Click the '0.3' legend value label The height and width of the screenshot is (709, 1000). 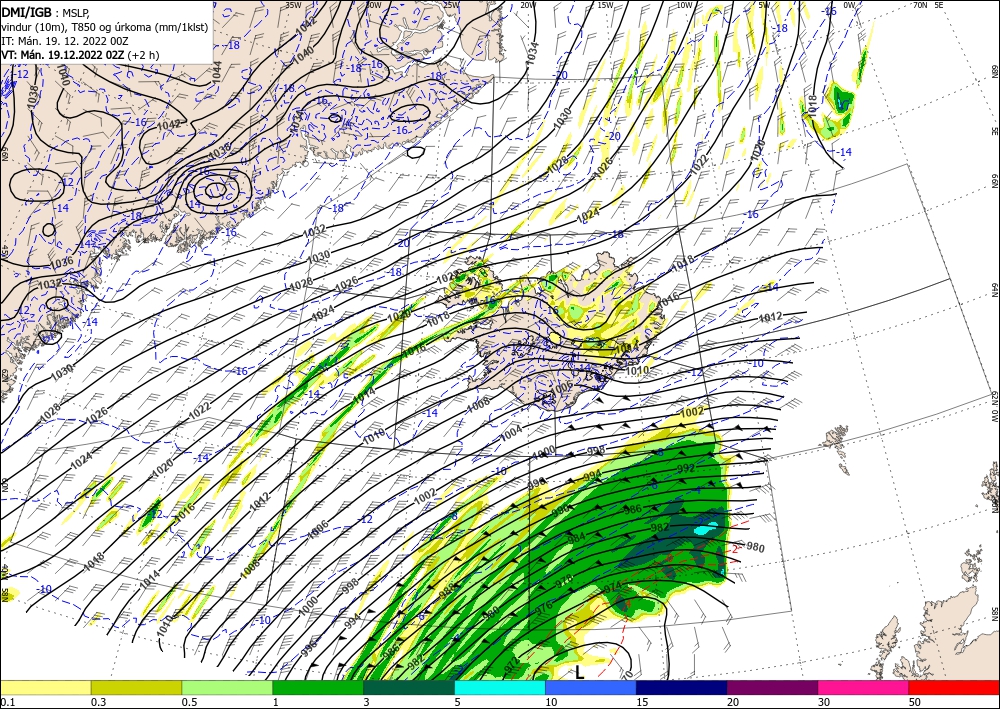click(x=98, y=702)
